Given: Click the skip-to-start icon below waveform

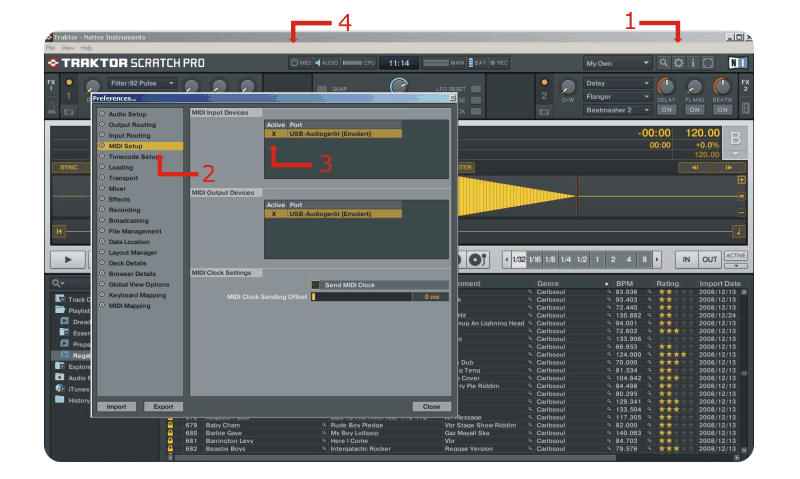Looking at the screenshot, I should 60,232.
